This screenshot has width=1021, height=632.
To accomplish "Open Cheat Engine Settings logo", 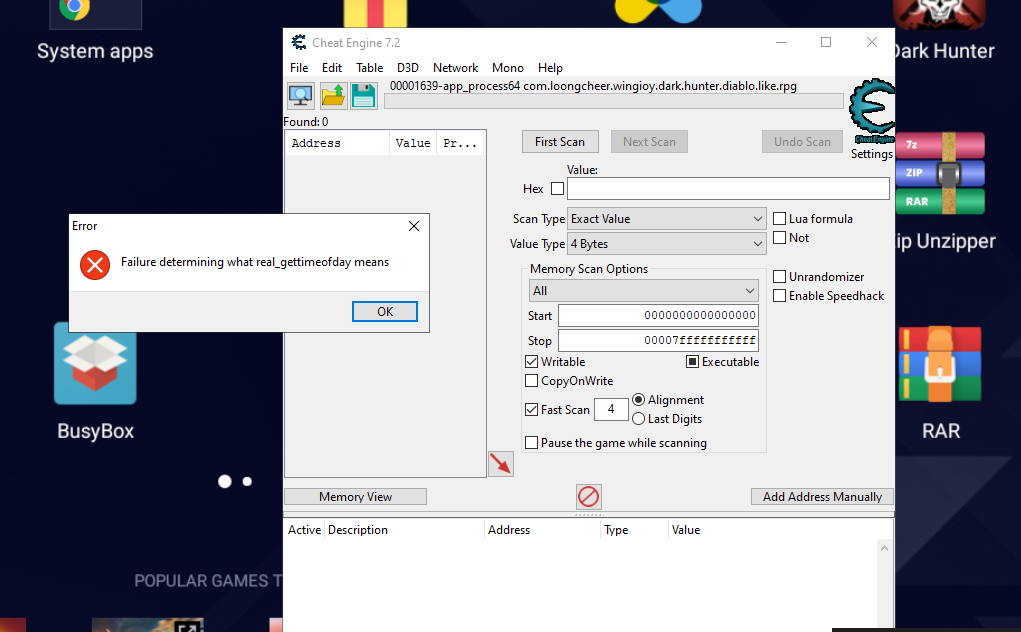I will point(871,111).
